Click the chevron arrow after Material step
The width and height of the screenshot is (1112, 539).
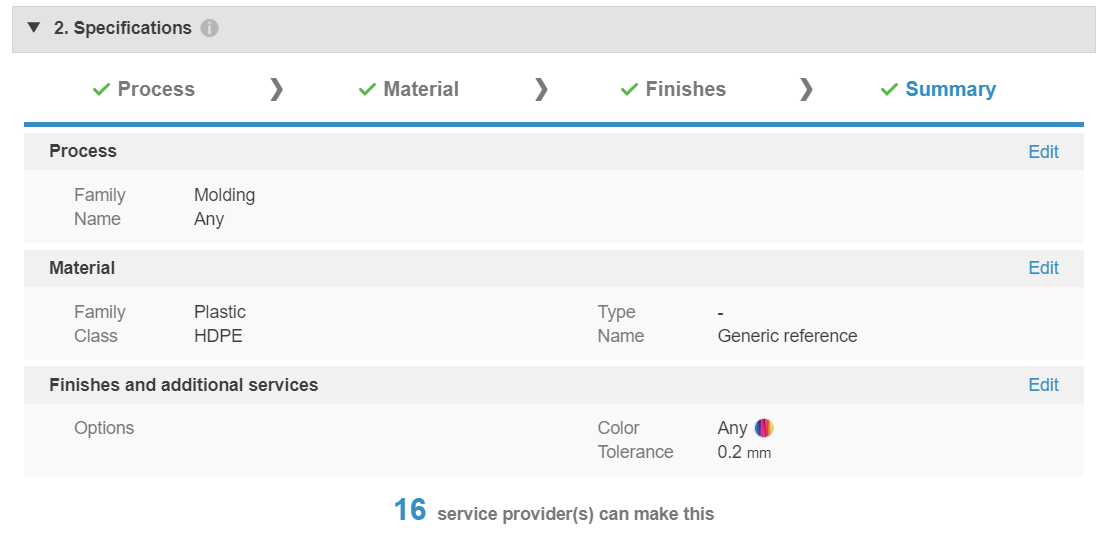pyautogui.click(x=541, y=89)
